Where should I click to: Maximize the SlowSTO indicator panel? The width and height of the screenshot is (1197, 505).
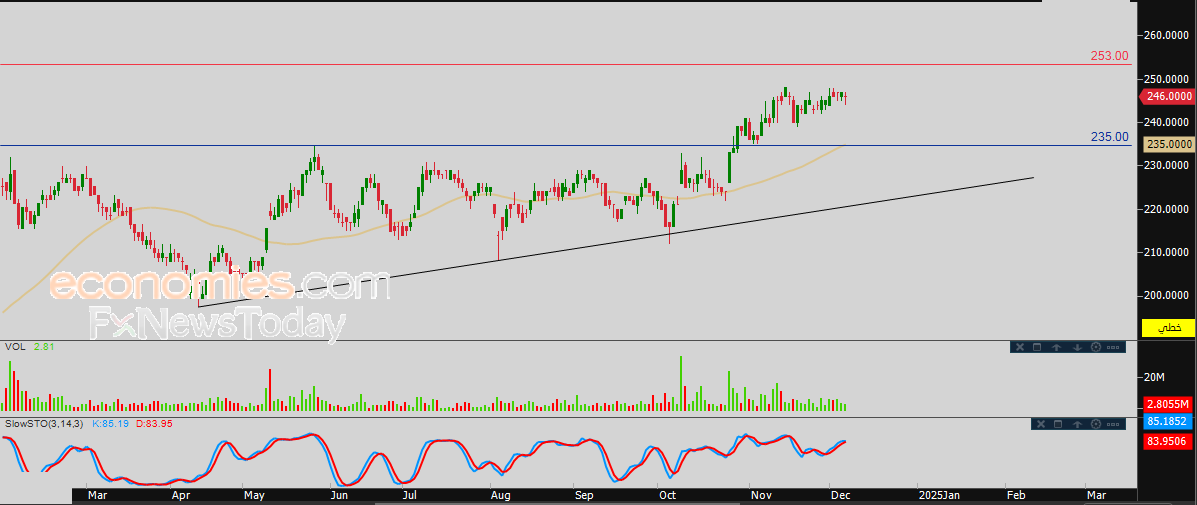pos(1057,423)
